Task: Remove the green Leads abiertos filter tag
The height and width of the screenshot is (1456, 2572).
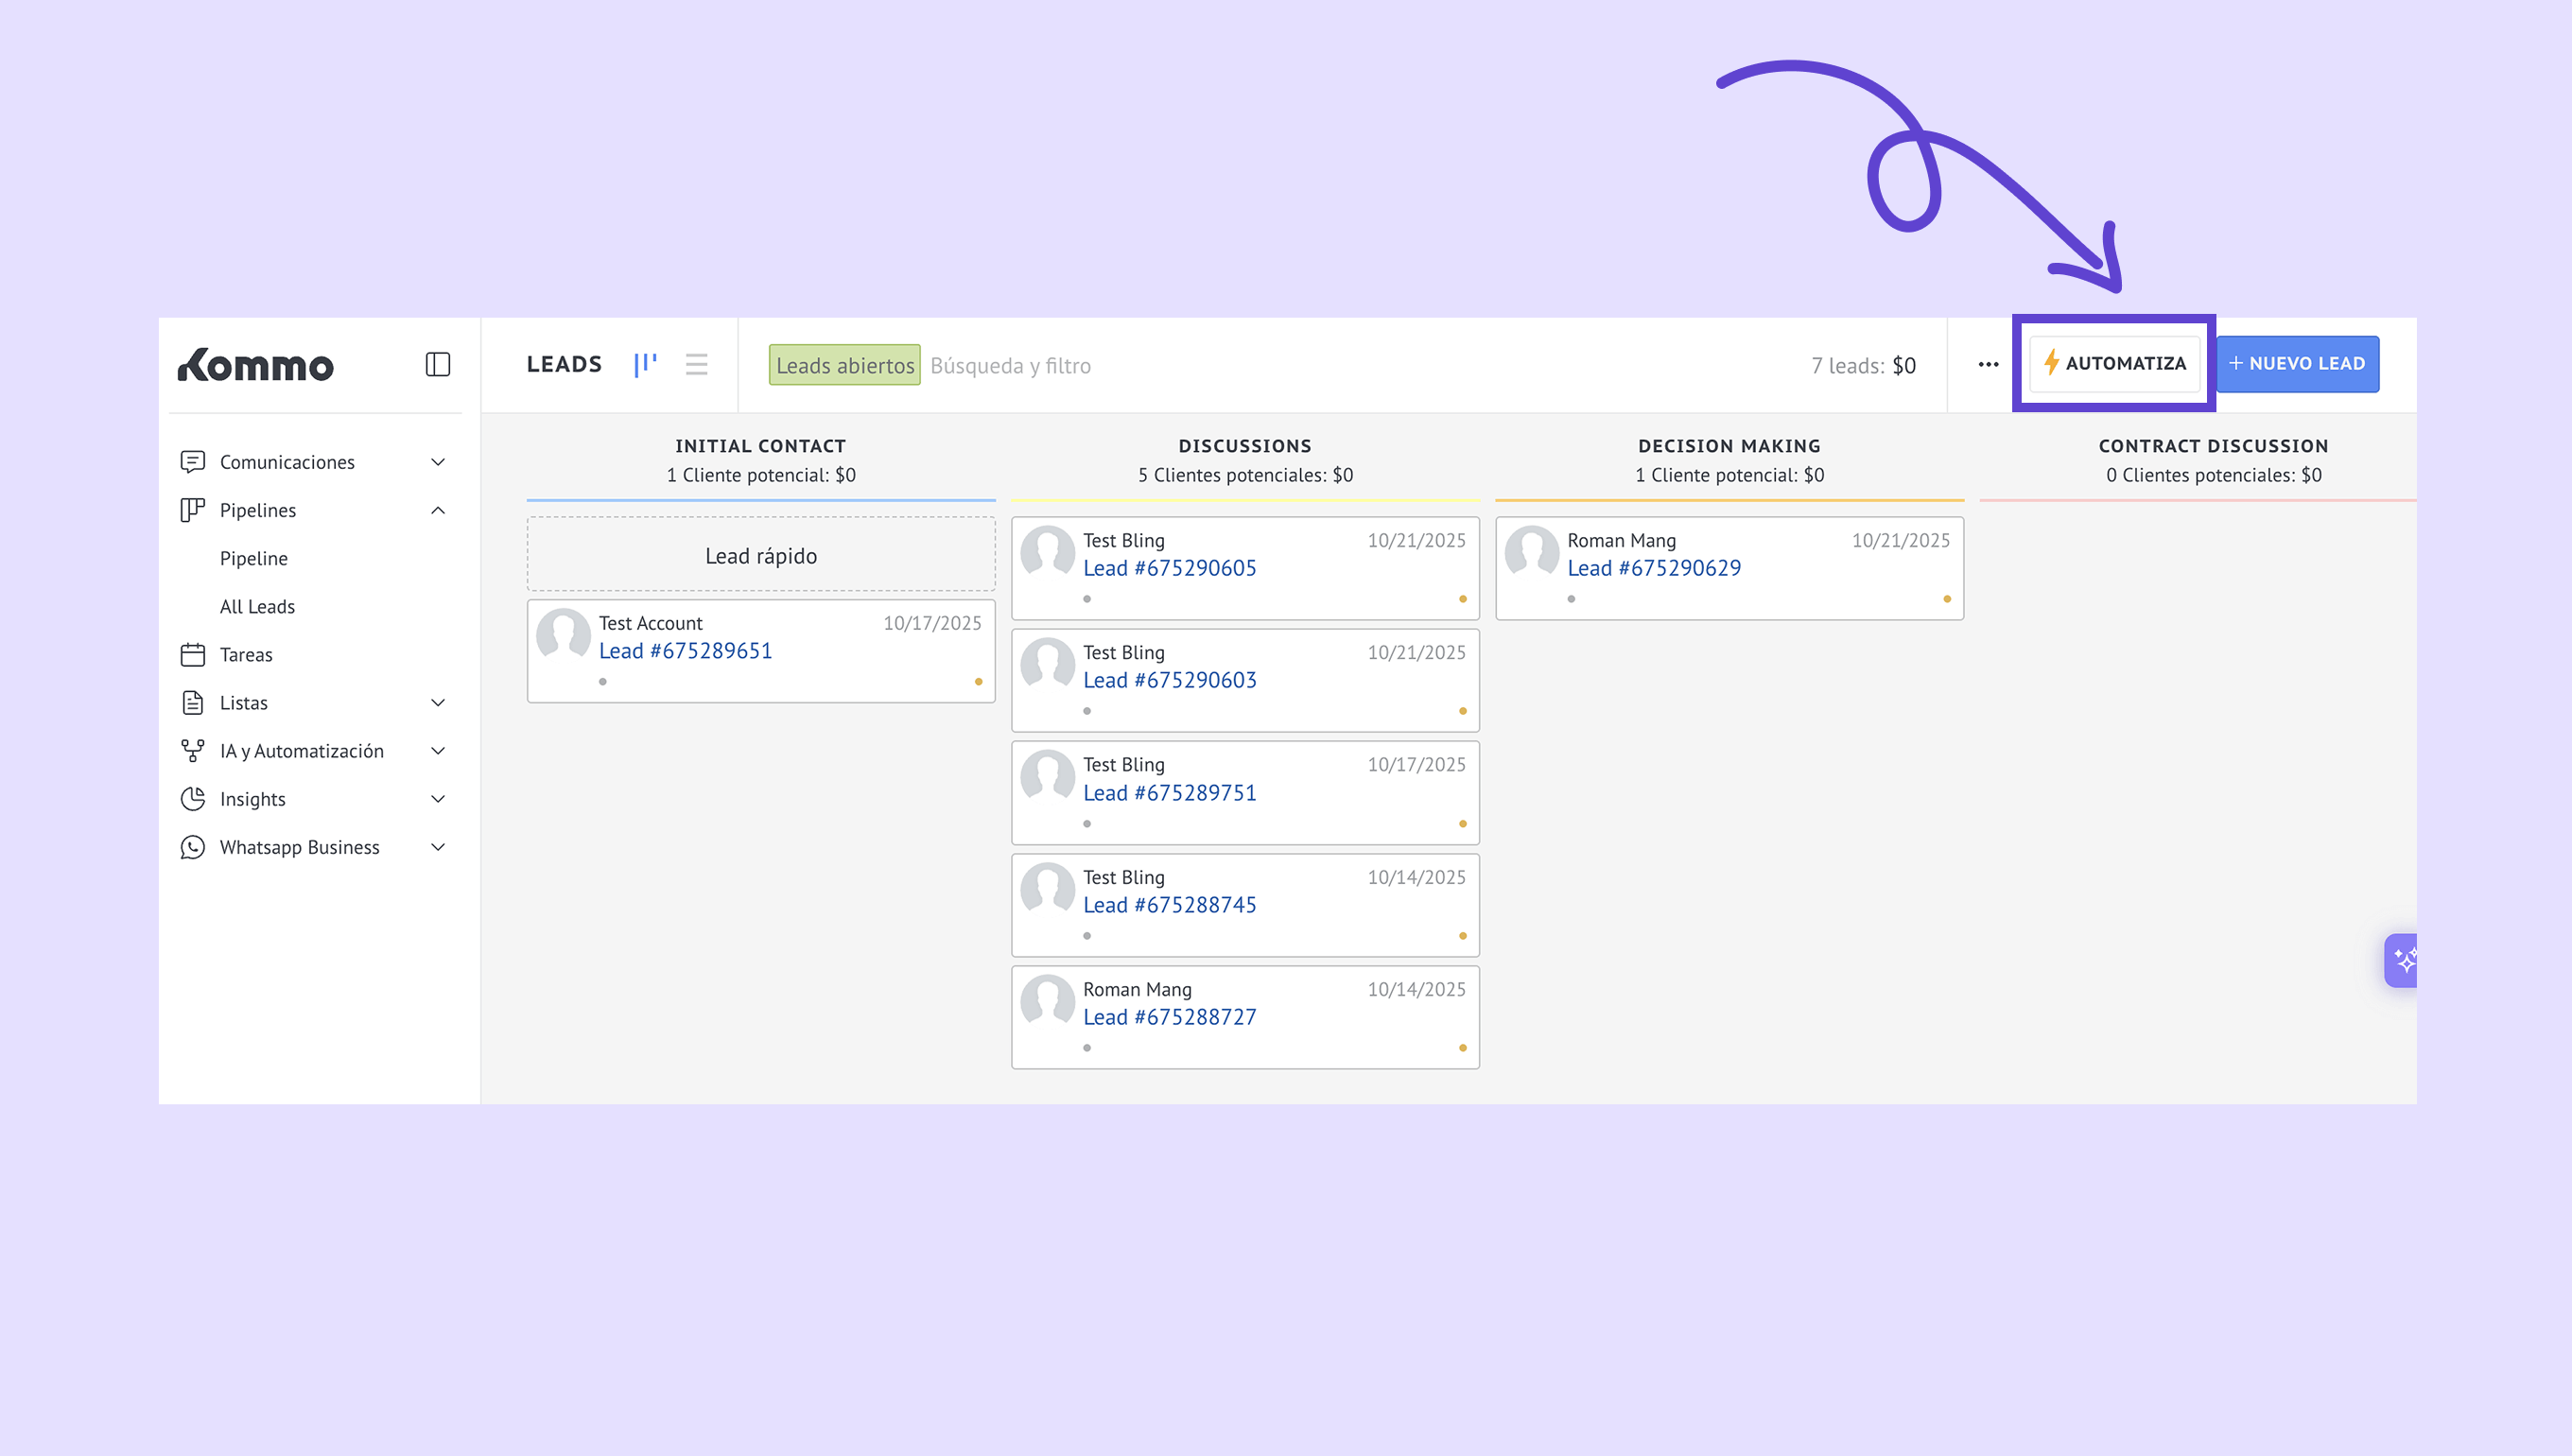Action: tap(844, 366)
